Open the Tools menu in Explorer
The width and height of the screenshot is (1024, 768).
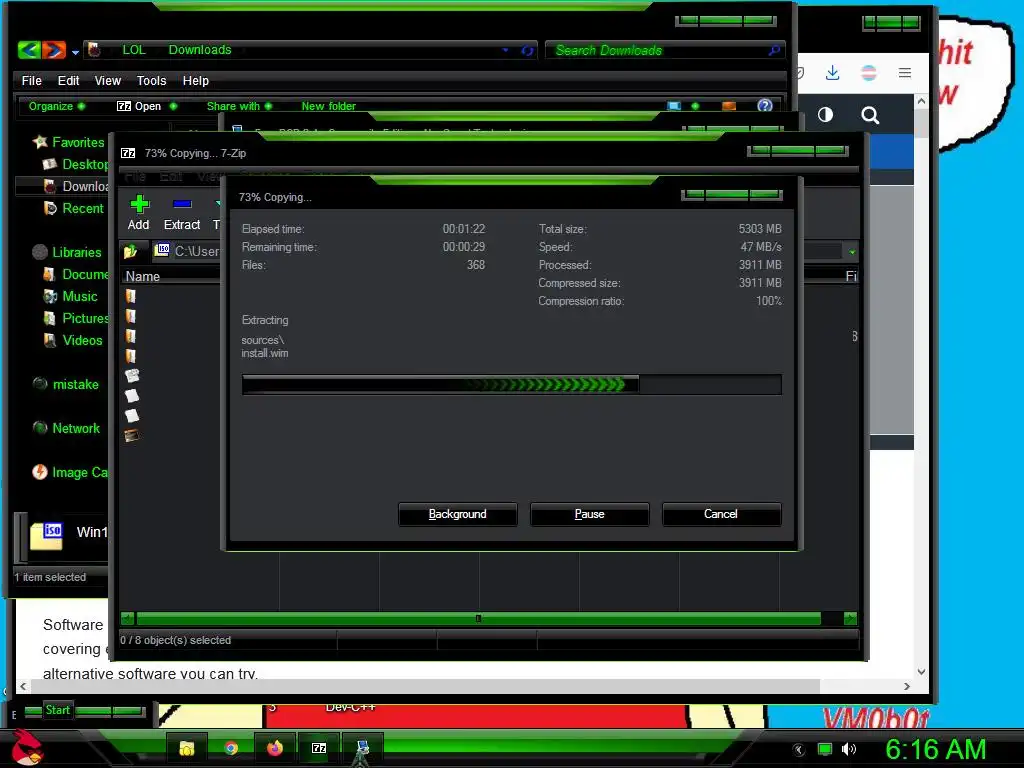click(152, 80)
